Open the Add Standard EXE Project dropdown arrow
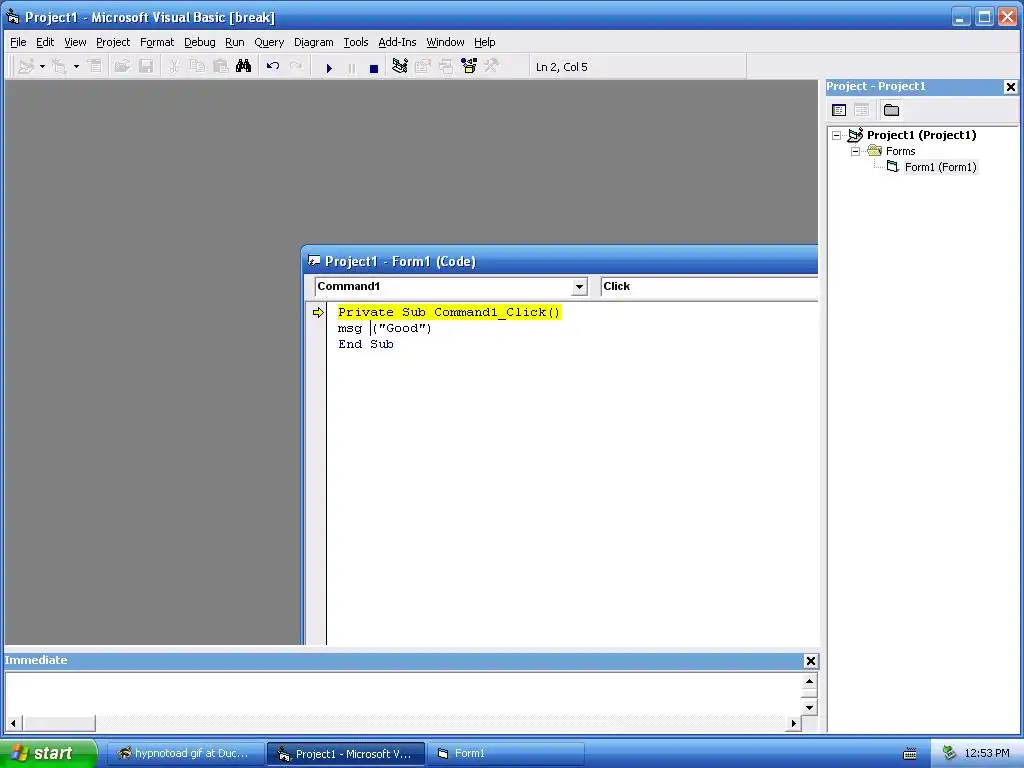The image size is (1024, 768). [42, 67]
